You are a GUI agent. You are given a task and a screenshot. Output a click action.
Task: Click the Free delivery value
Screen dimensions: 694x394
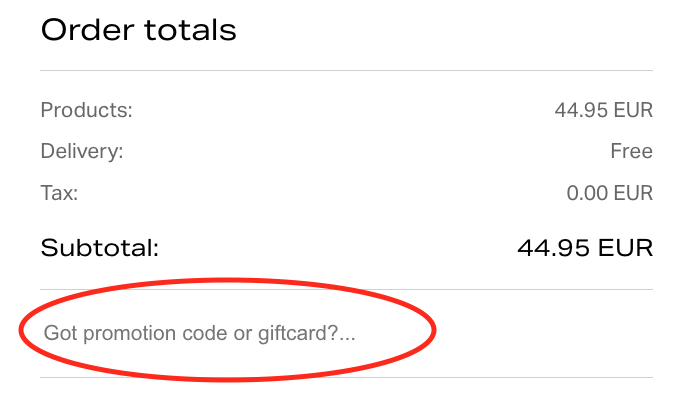632,151
